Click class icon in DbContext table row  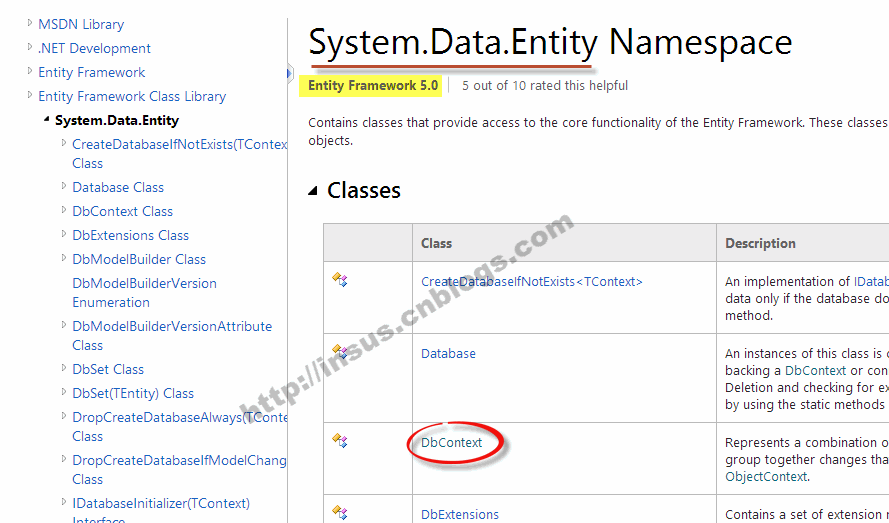pyautogui.click(x=340, y=440)
